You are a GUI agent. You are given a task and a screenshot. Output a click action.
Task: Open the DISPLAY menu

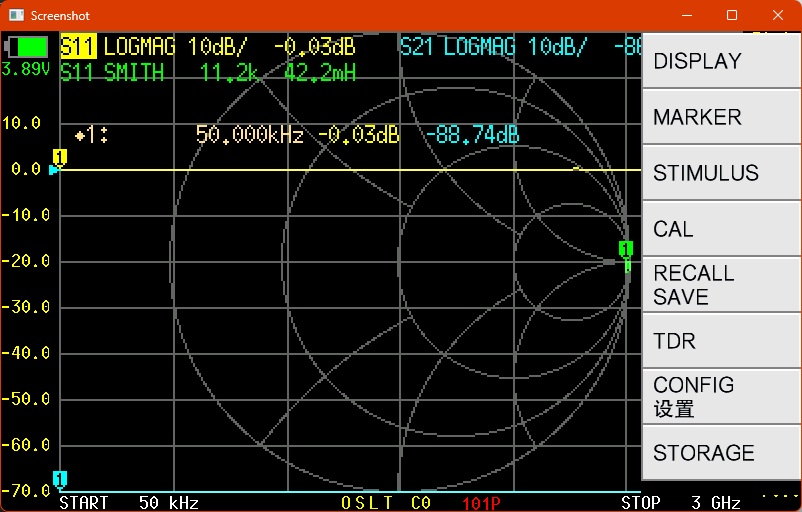720,61
